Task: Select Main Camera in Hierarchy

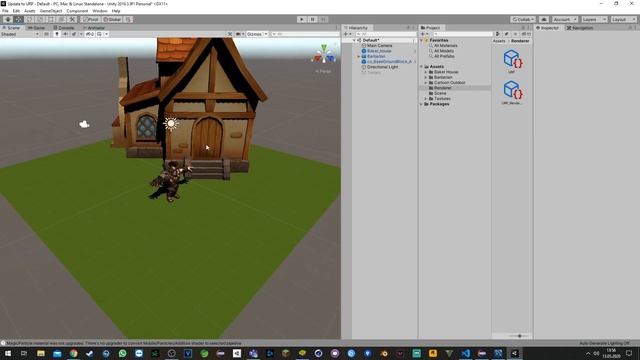Action: [x=379, y=46]
